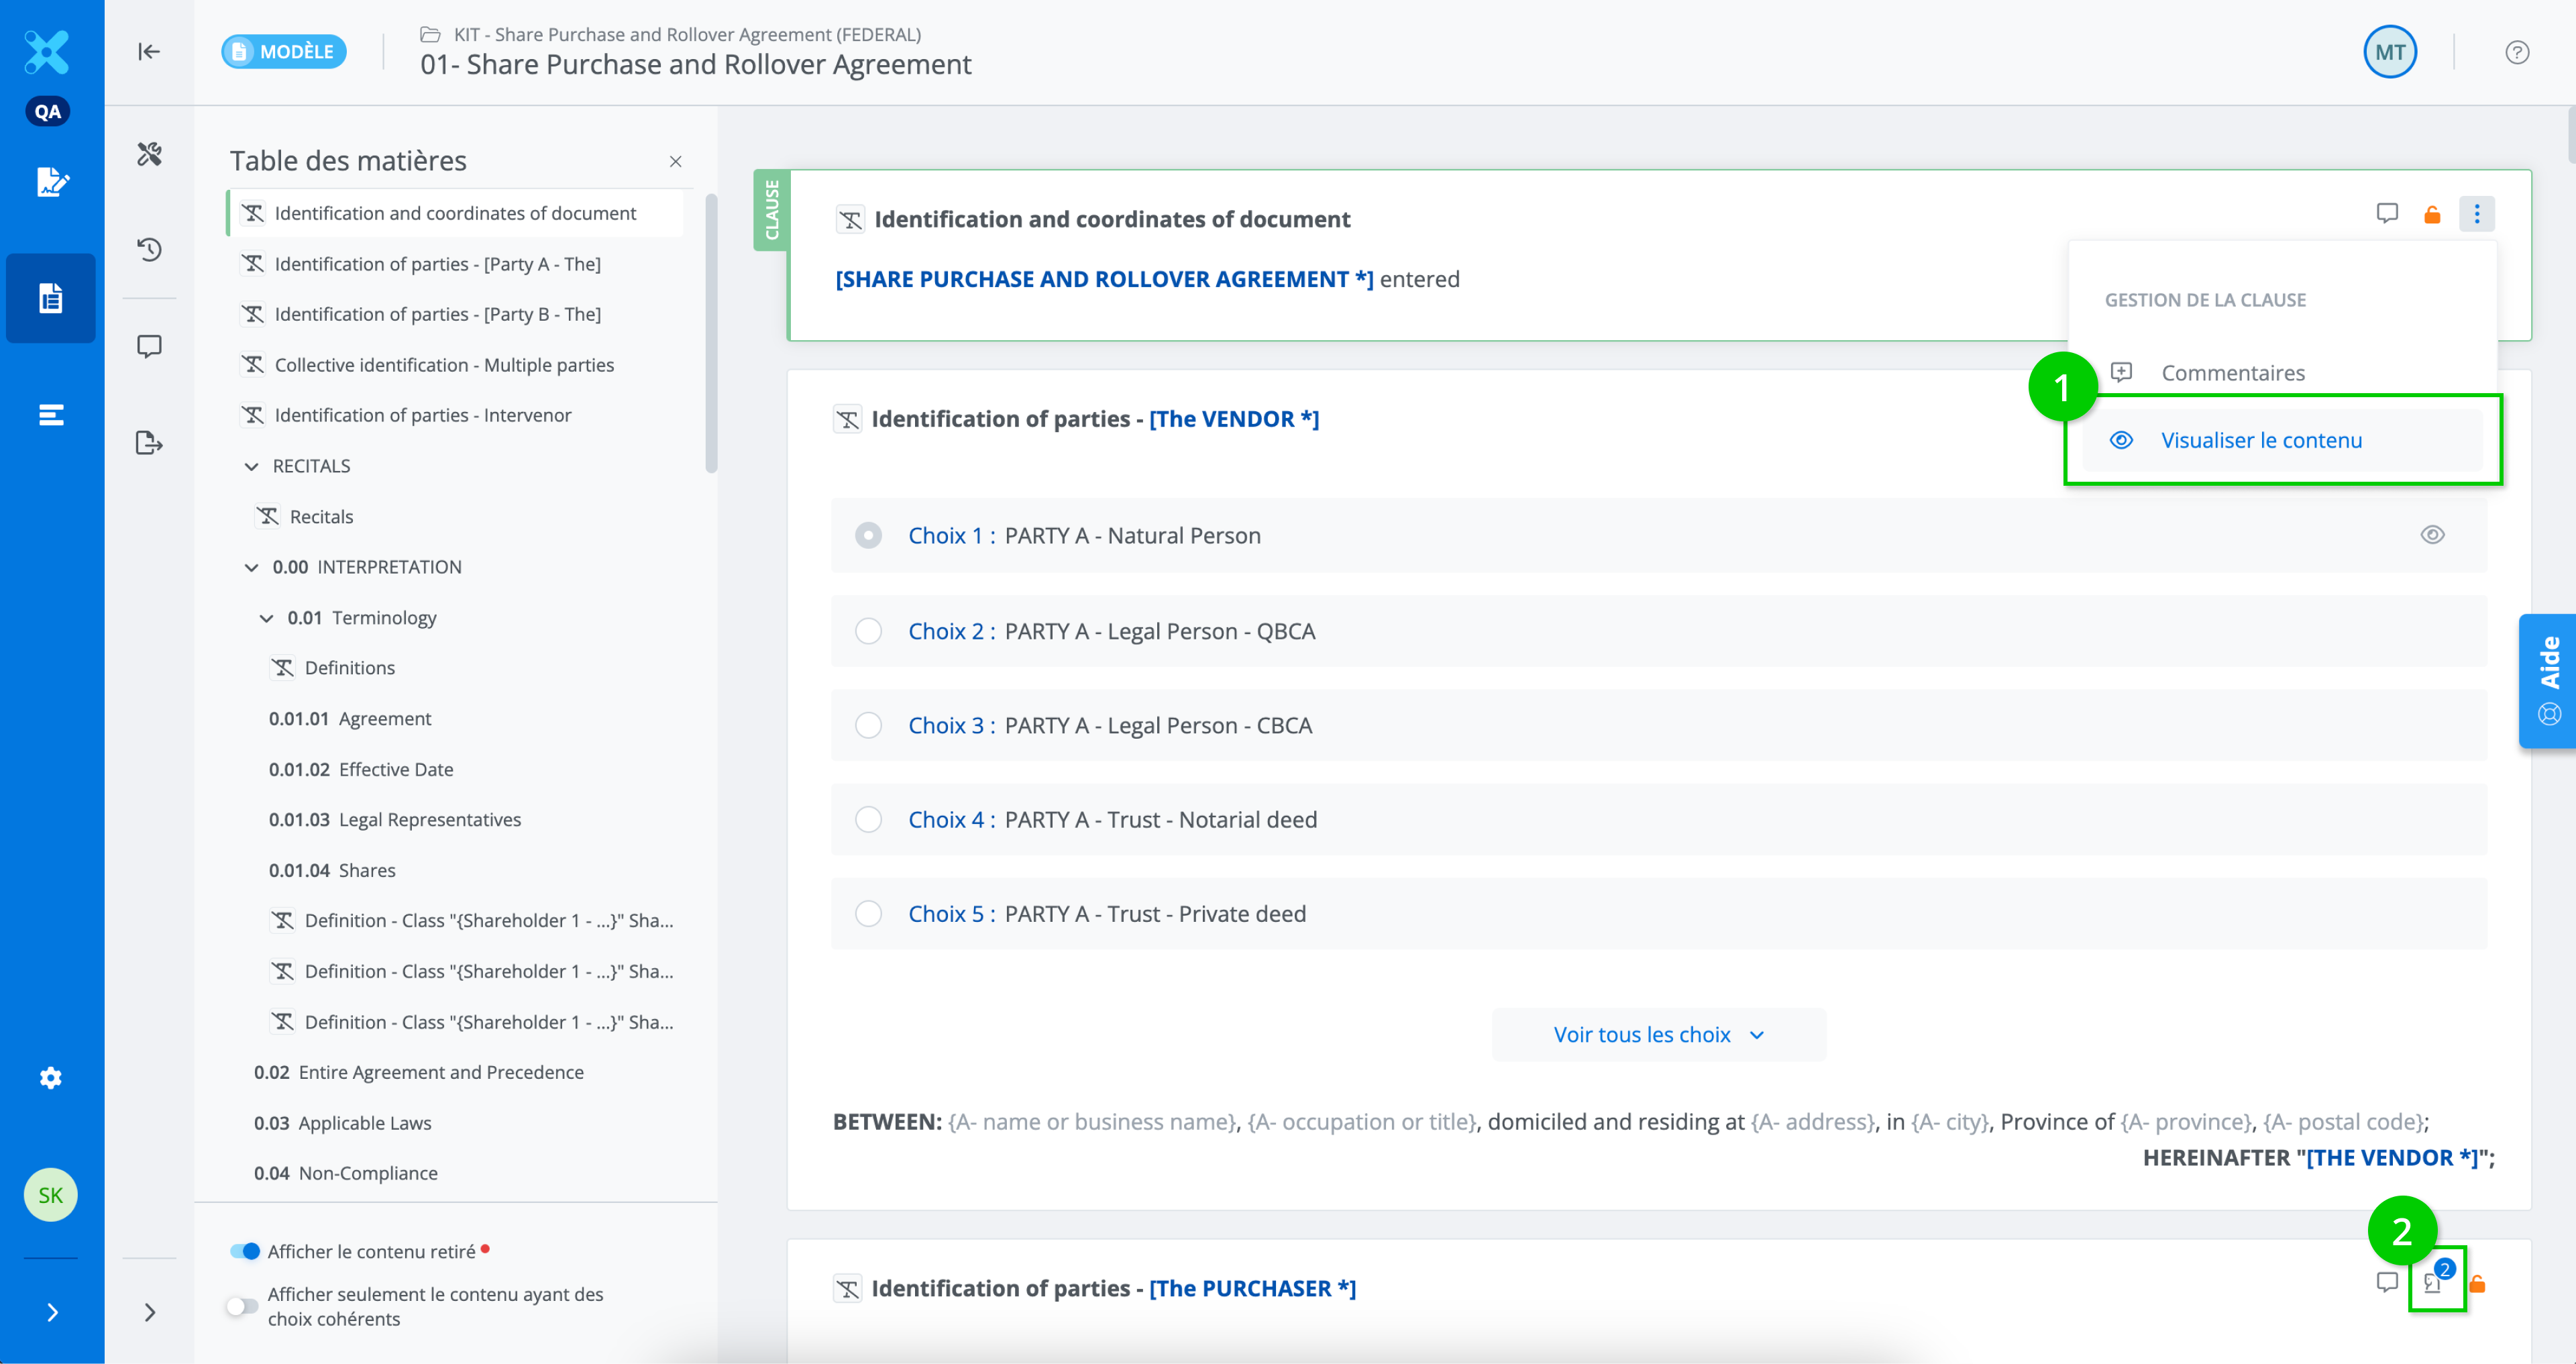
Task: Click the orange unlock icon on first clause
Action: coord(2432,214)
